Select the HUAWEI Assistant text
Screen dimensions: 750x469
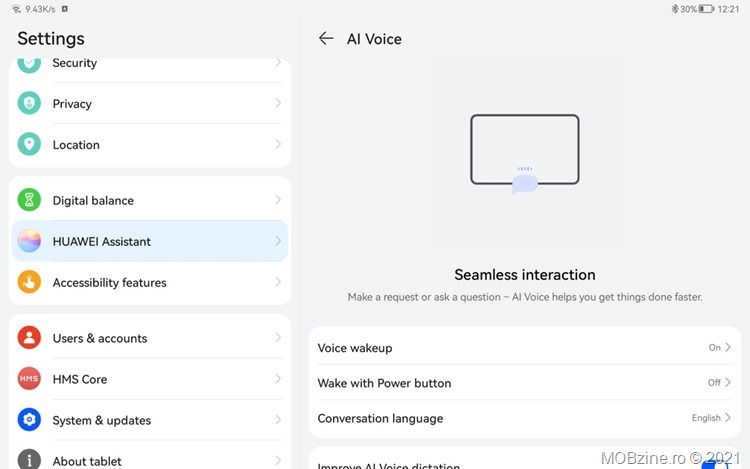(x=102, y=241)
